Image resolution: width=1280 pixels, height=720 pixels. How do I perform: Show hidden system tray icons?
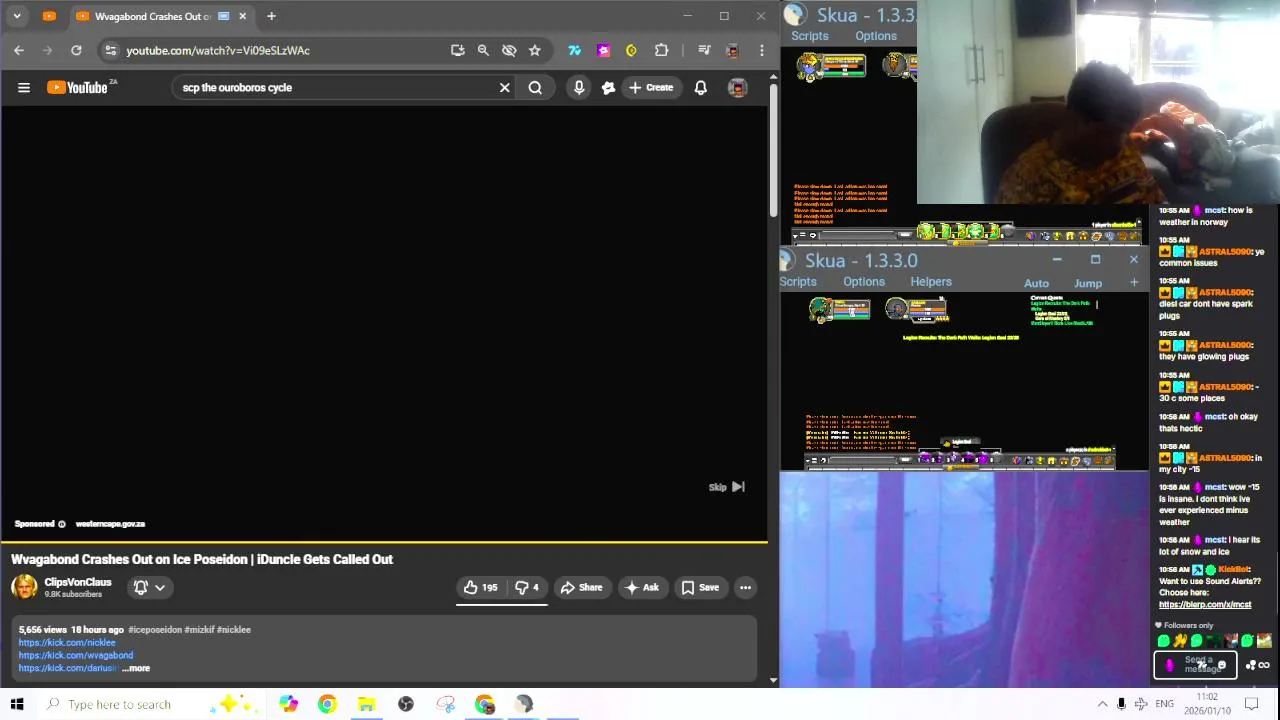[x=1102, y=704]
